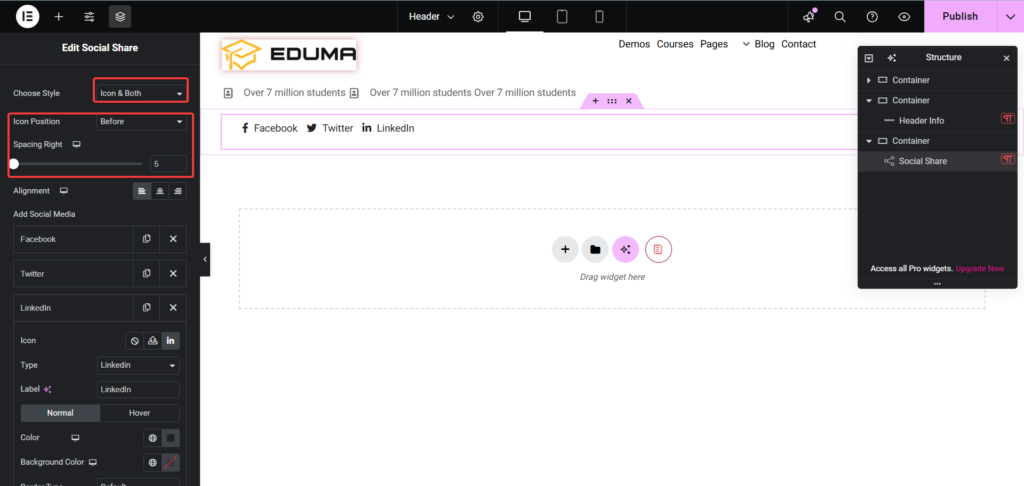Image resolution: width=1024 pixels, height=486 pixels.
Task: Remove the LinkedIn social item
Action: 173,307
